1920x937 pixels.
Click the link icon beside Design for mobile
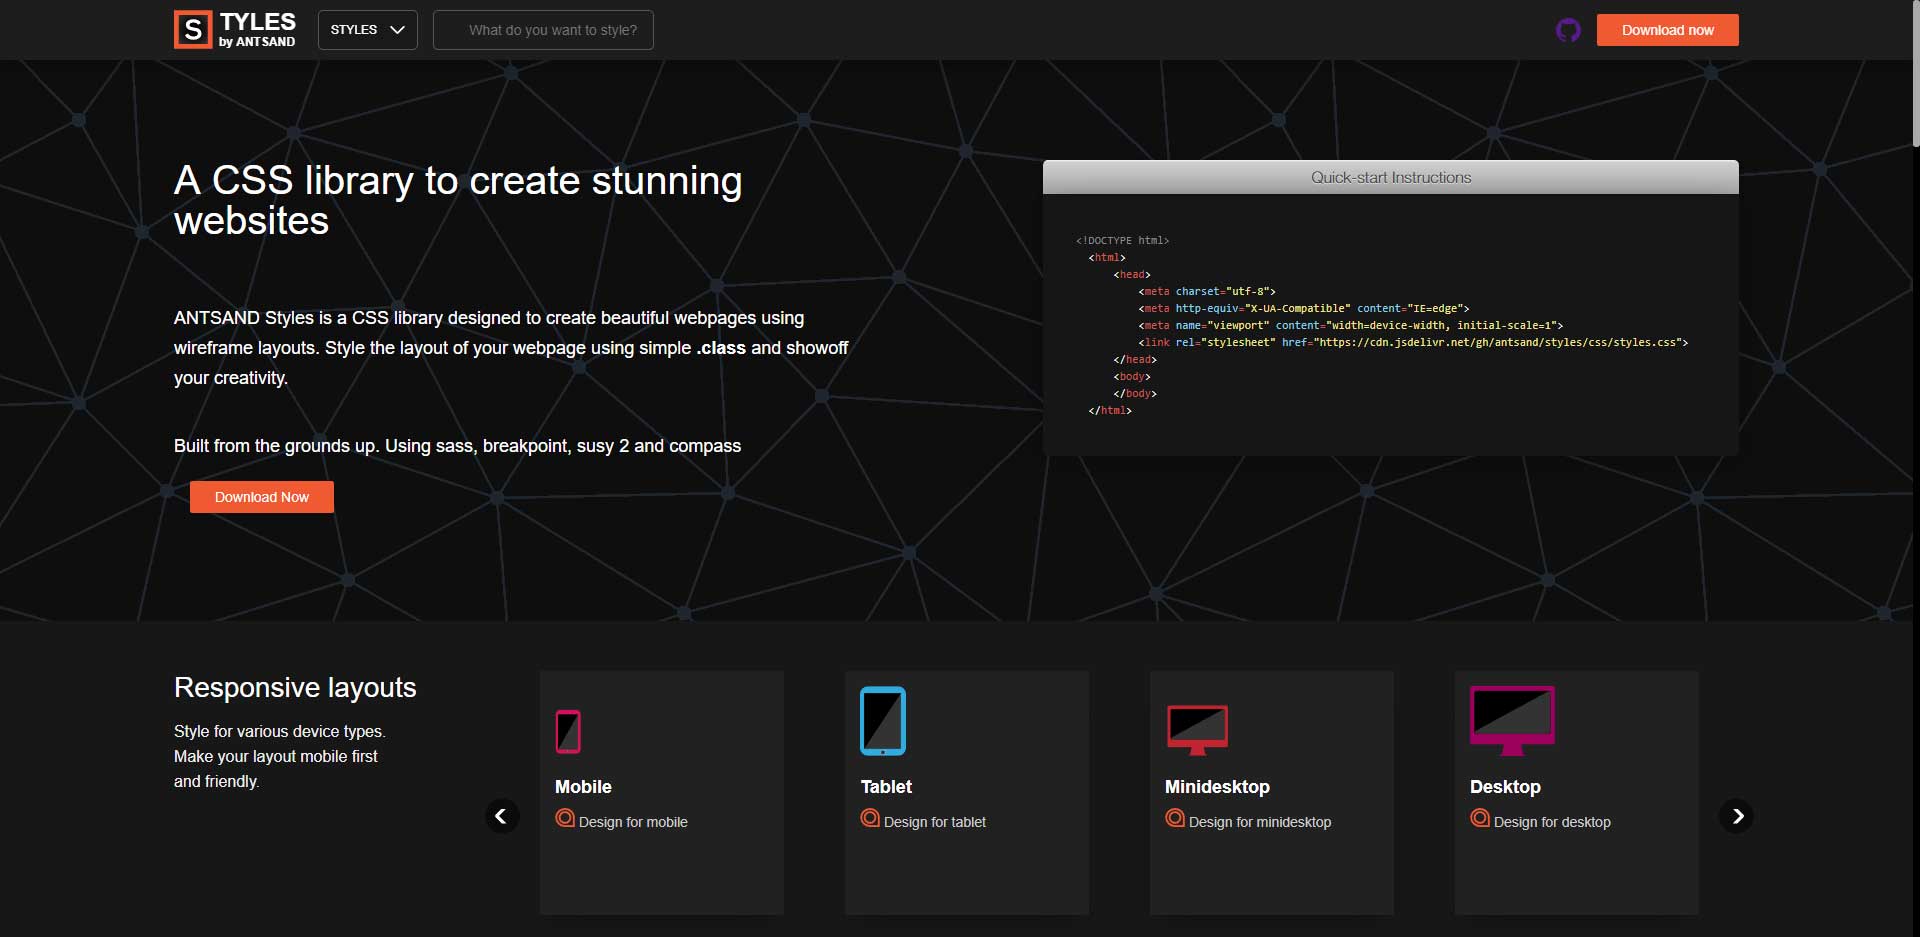point(565,819)
